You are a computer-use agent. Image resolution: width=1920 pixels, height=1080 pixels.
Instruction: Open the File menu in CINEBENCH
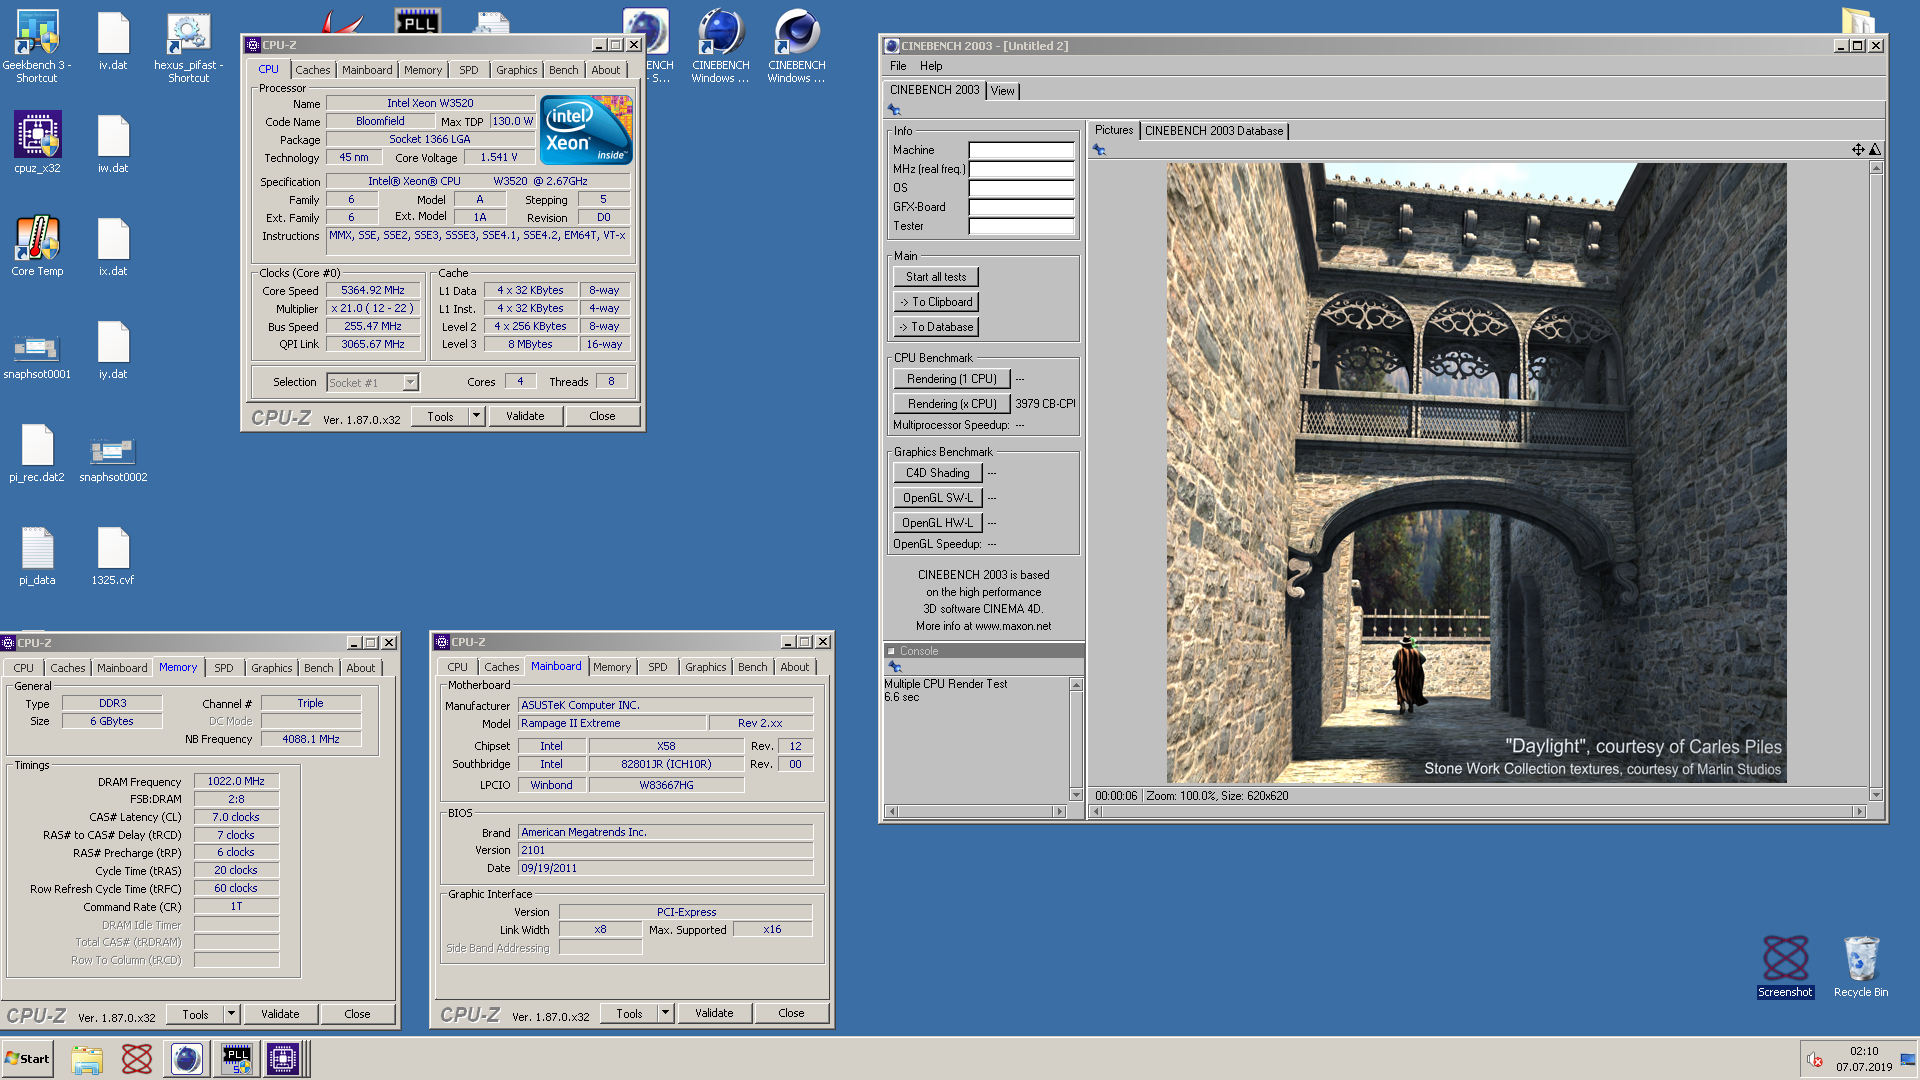[898, 66]
